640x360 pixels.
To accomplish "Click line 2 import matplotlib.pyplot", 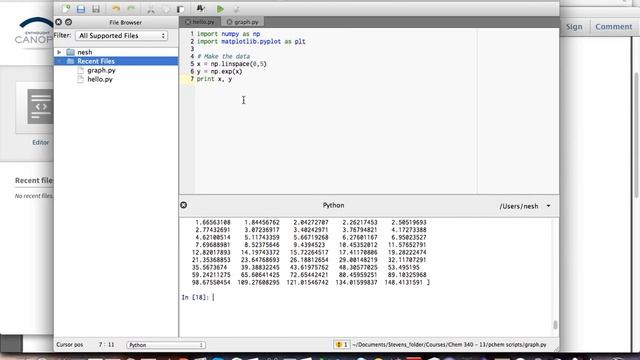I will tap(251, 42).
